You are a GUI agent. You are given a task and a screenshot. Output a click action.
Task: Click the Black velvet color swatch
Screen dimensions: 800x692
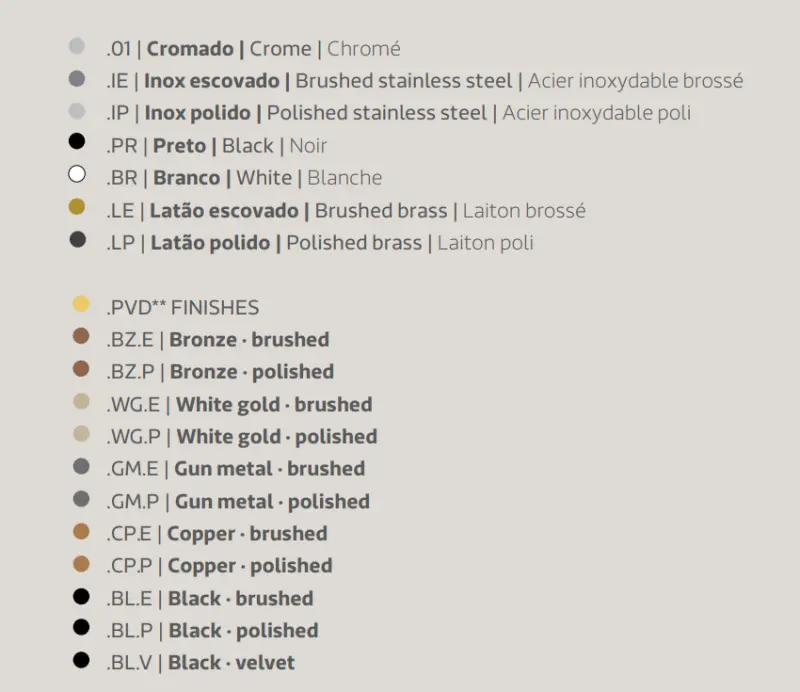(81, 660)
